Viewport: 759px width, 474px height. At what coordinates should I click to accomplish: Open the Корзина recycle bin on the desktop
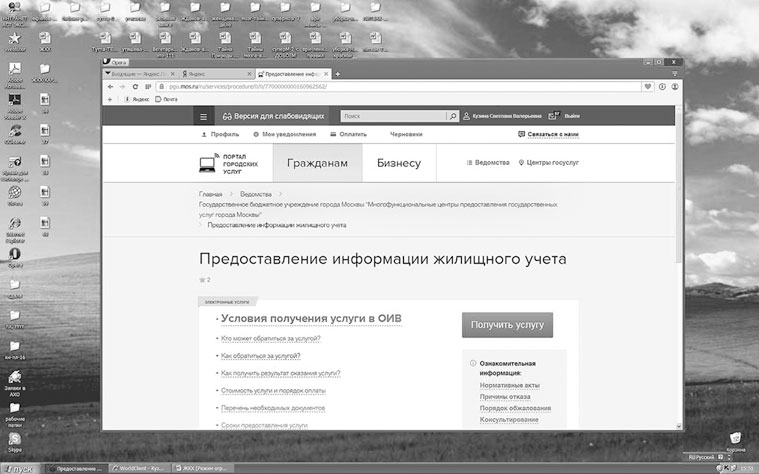735,440
